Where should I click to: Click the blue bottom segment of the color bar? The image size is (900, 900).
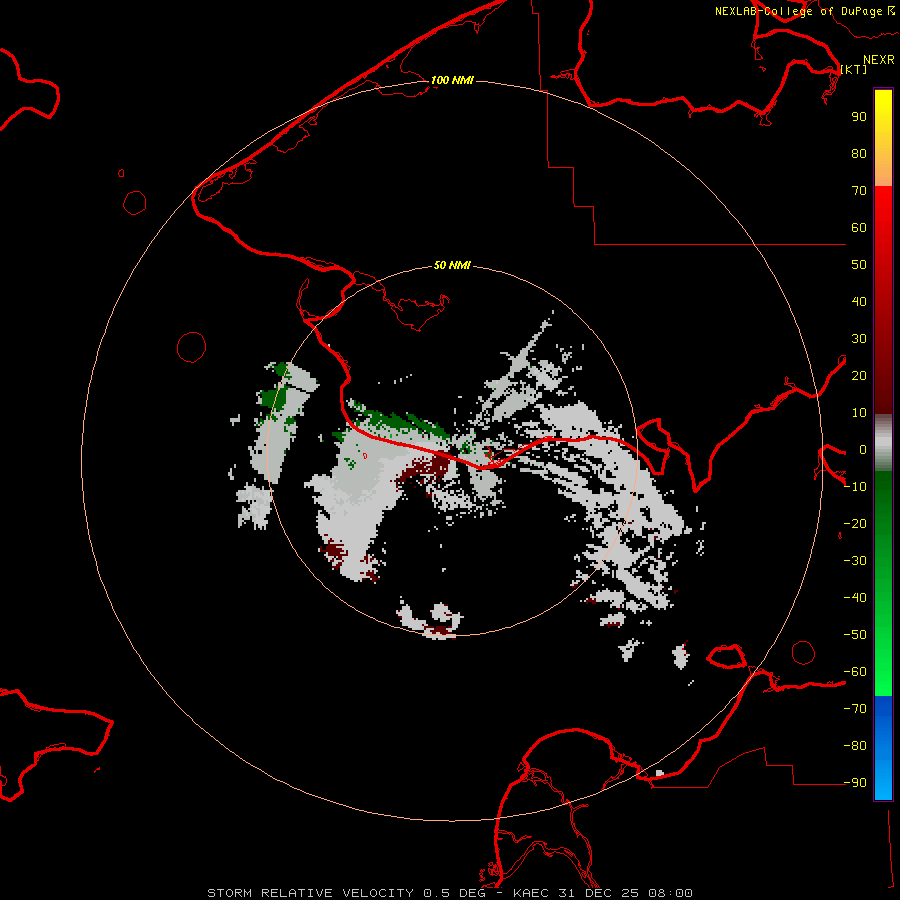[x=883, y=747]
